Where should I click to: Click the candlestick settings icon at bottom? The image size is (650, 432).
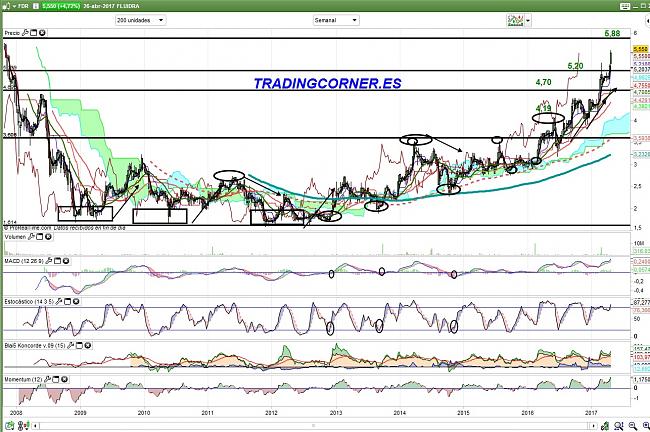(x=24, y=426)
